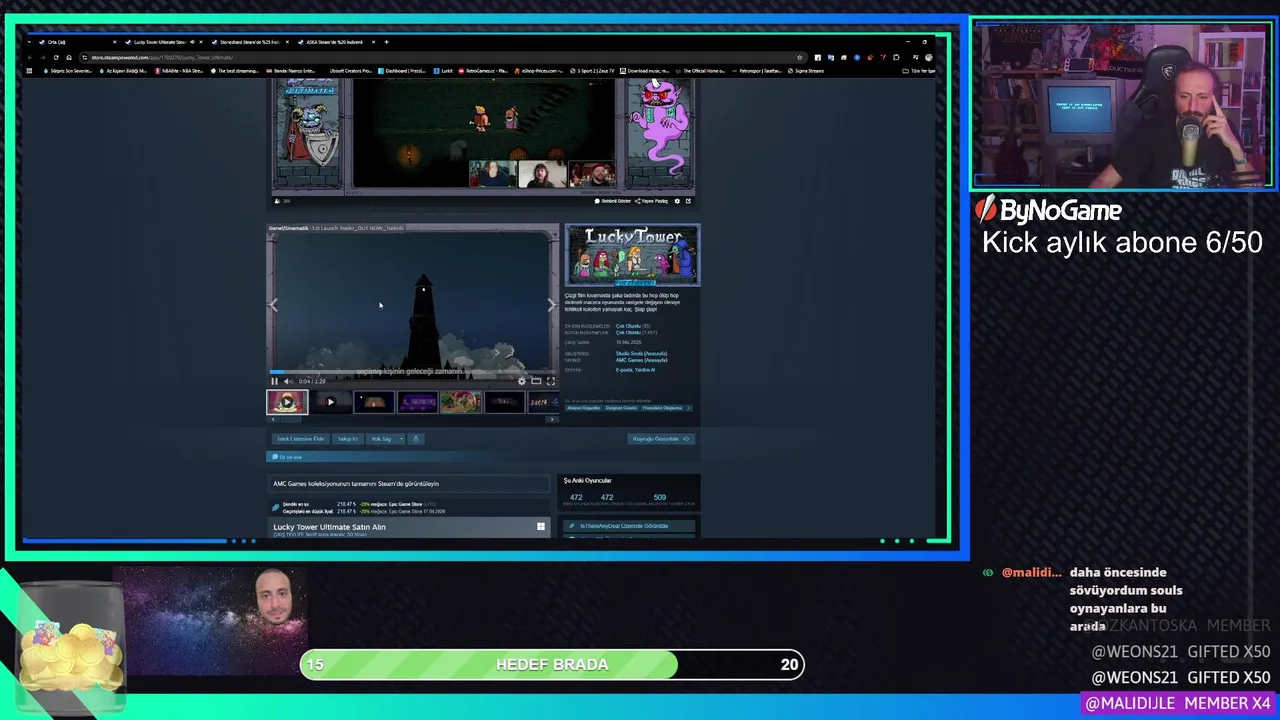Seek on the trailer progress bar
The height and width of the screenshot is (720, 1280).
(x=412, y=372)
